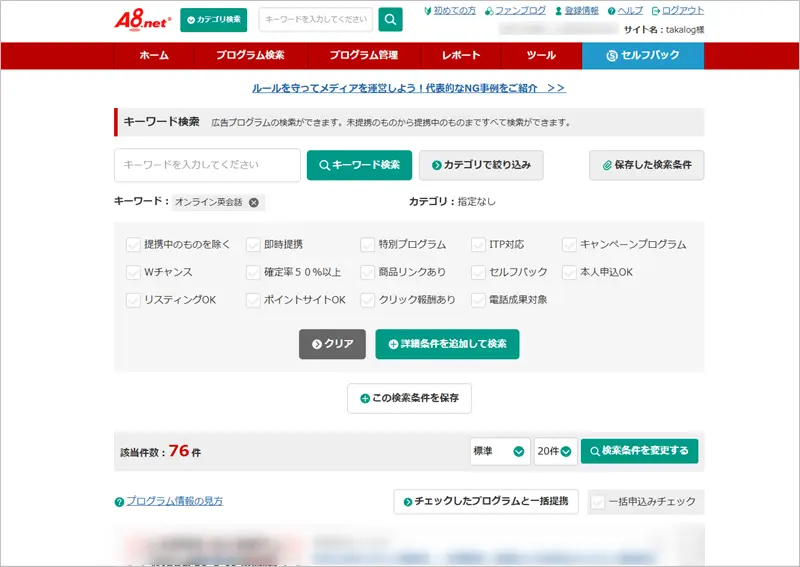Focus the main keyword input field
The width and height of the screenshot is (800, 567).
click(207, 165)
